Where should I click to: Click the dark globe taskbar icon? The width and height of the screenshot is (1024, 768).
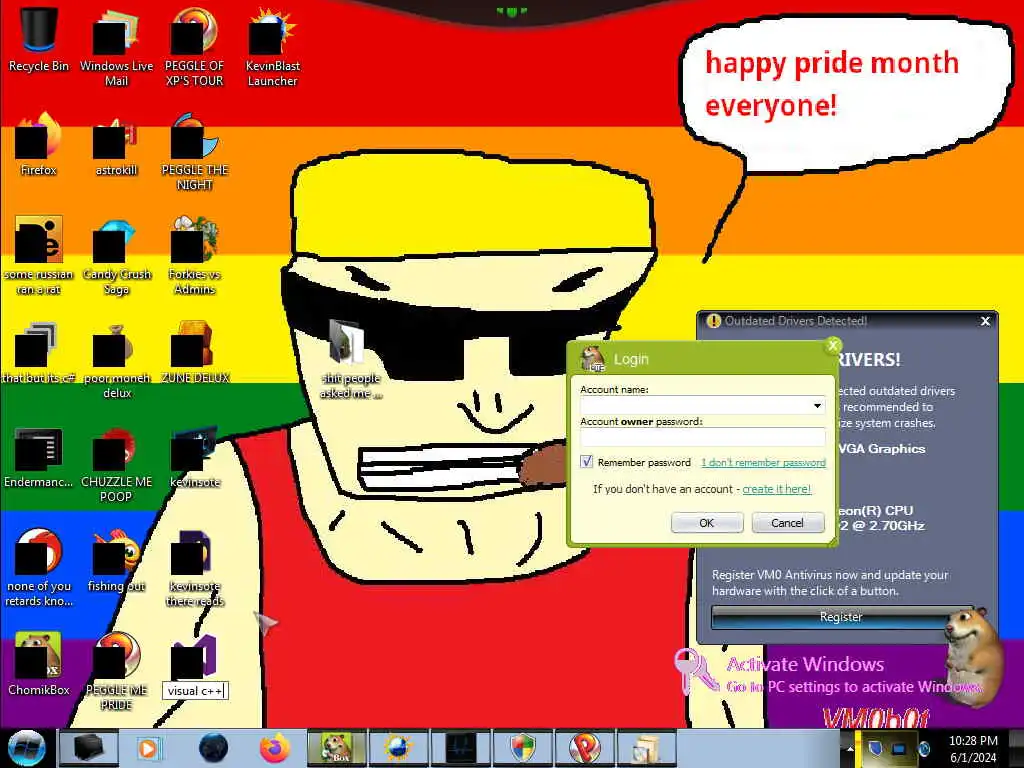tap(213, 748)
